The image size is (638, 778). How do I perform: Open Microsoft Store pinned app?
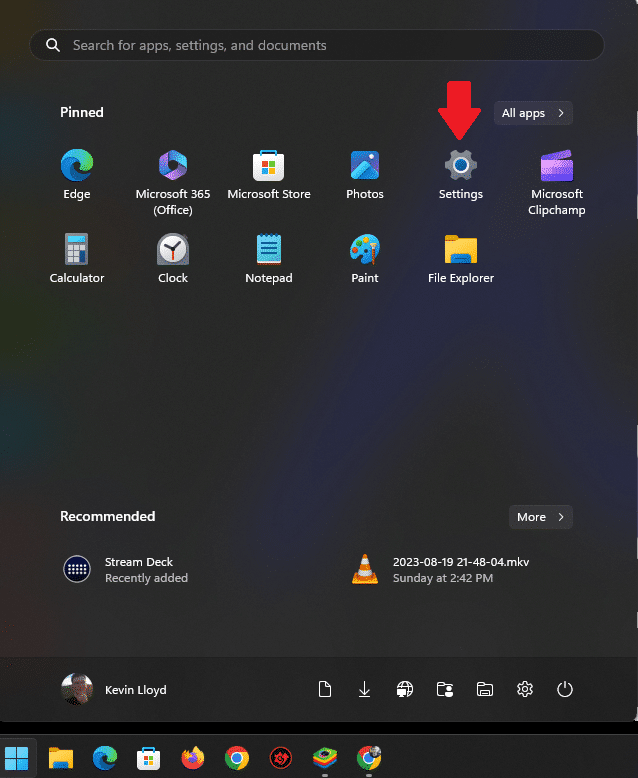pos(269,175)
